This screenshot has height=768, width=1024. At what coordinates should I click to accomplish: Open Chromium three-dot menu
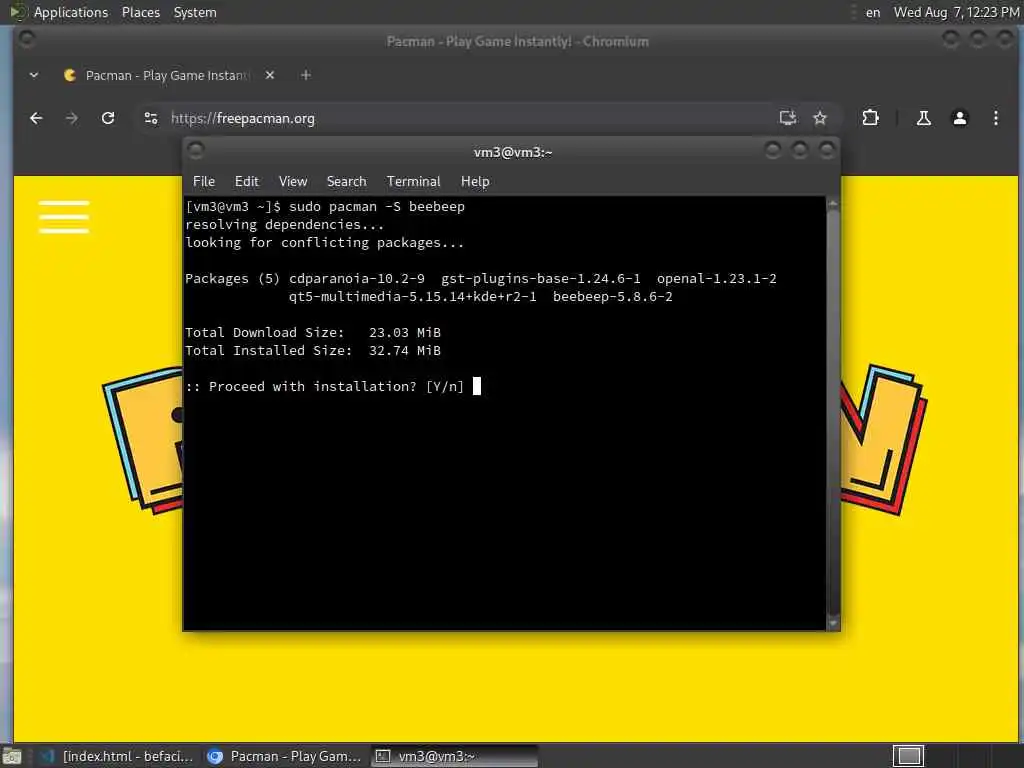pyautogui.click(x=995, y=118)
